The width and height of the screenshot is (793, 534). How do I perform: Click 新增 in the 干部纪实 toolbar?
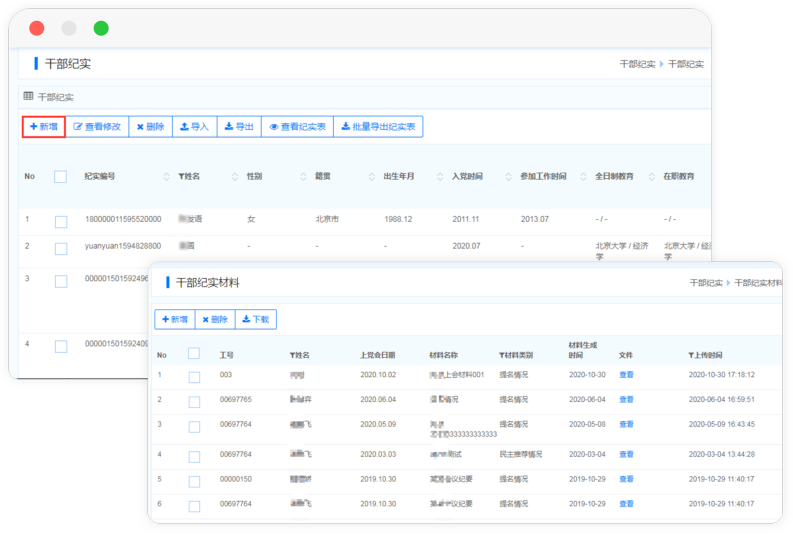(44, 127)
